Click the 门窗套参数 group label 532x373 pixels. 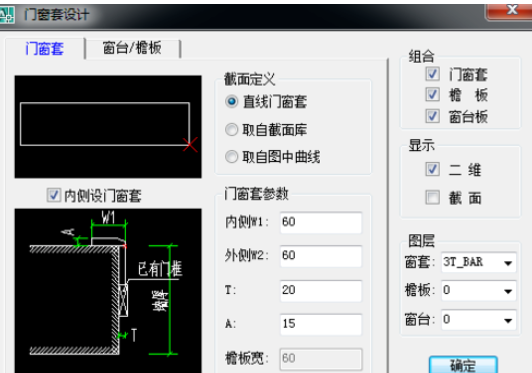[256, 194]
